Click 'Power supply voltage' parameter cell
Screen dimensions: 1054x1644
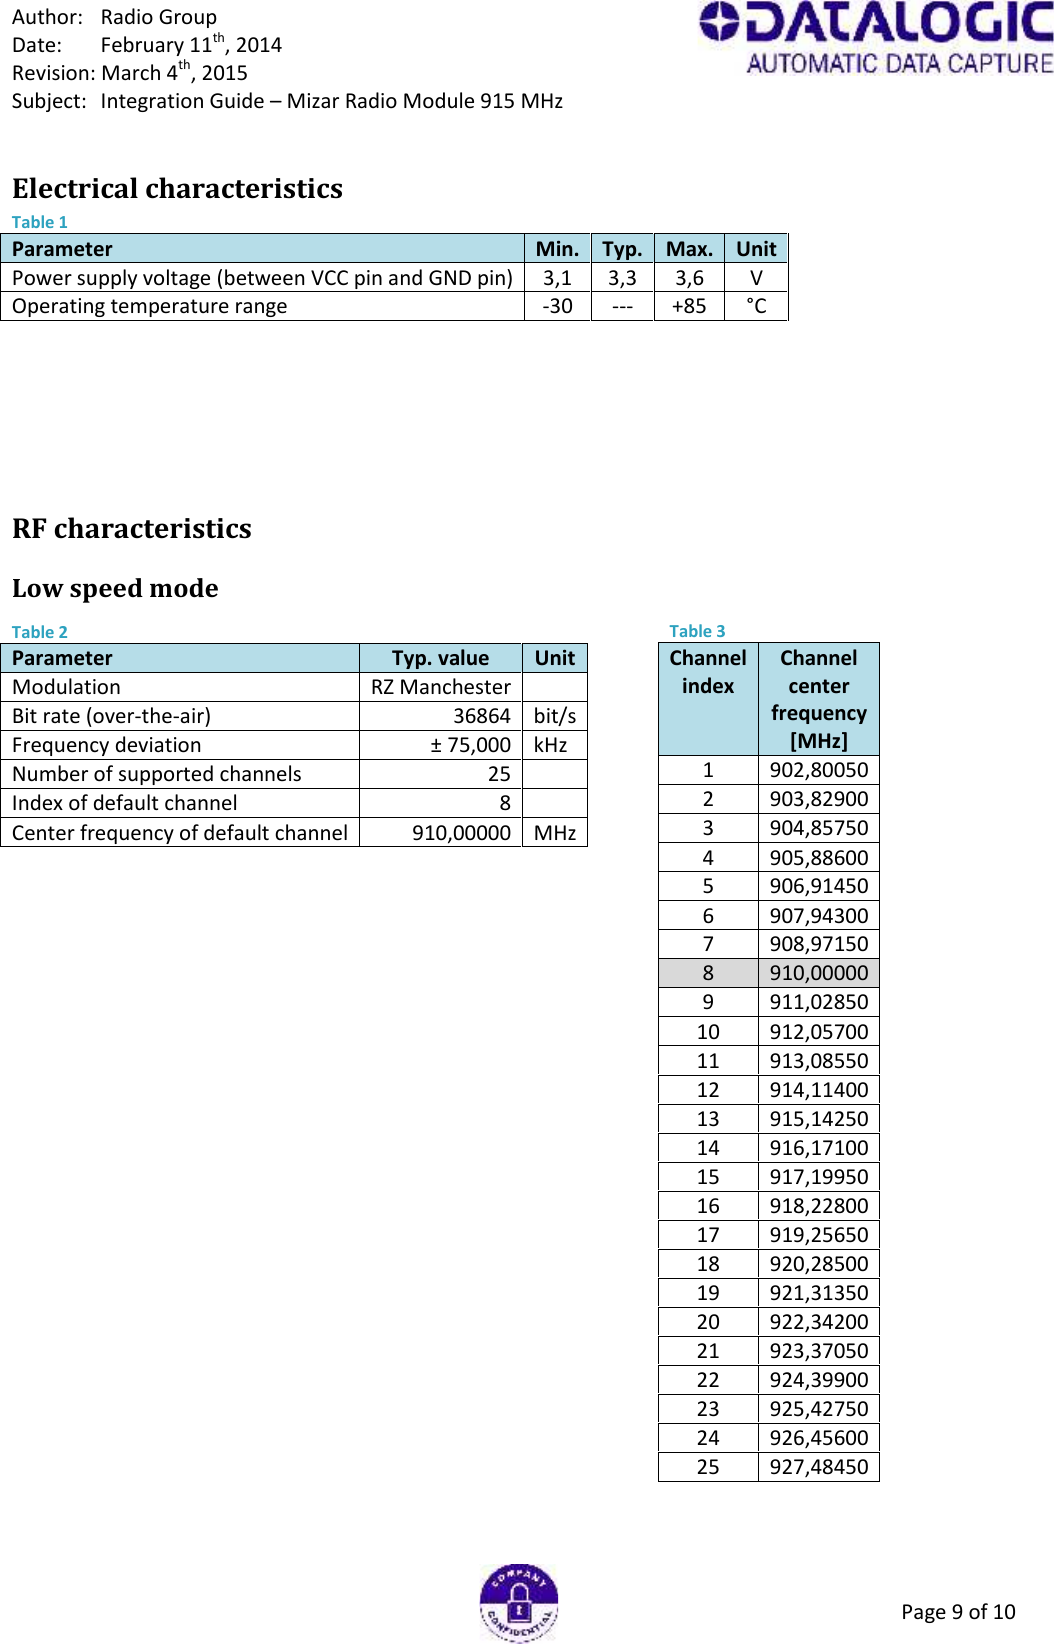(x=262, y=278)
